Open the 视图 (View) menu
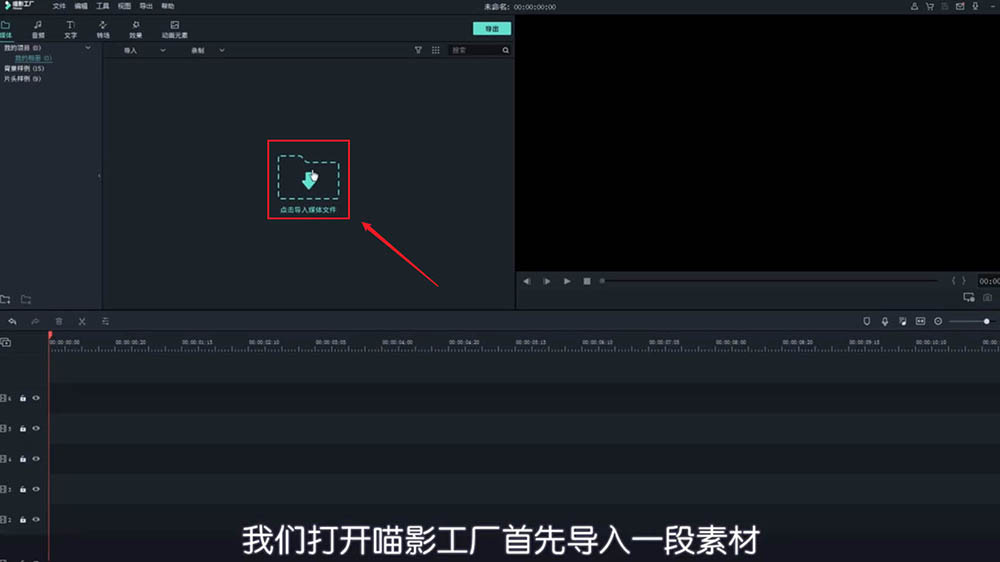The width and height of the screenshot is (1000, 562). pos(124,6)
